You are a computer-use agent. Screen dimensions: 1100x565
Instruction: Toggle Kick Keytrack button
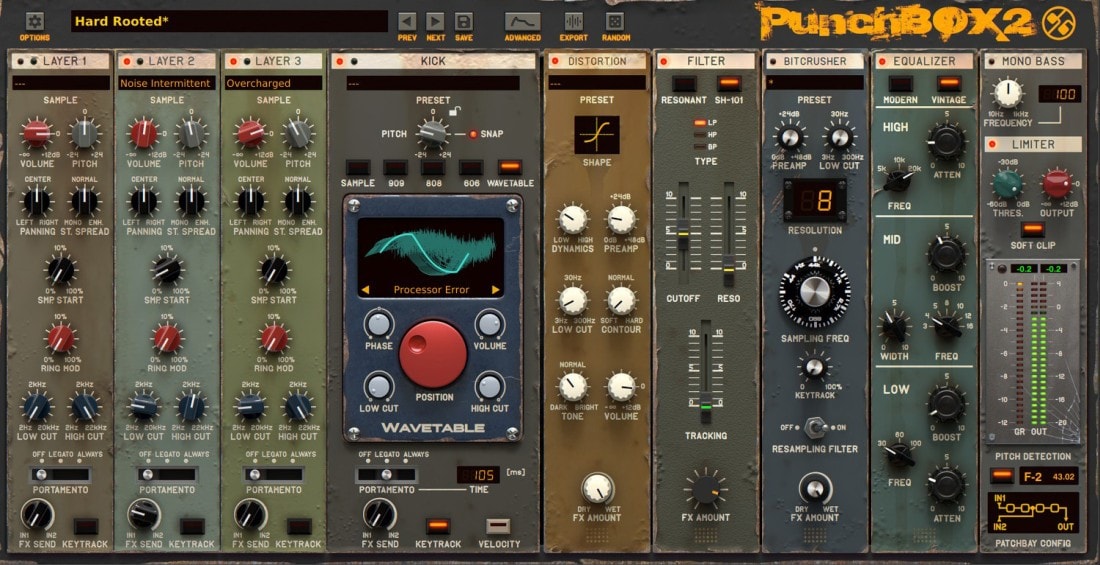pos(438,526)
